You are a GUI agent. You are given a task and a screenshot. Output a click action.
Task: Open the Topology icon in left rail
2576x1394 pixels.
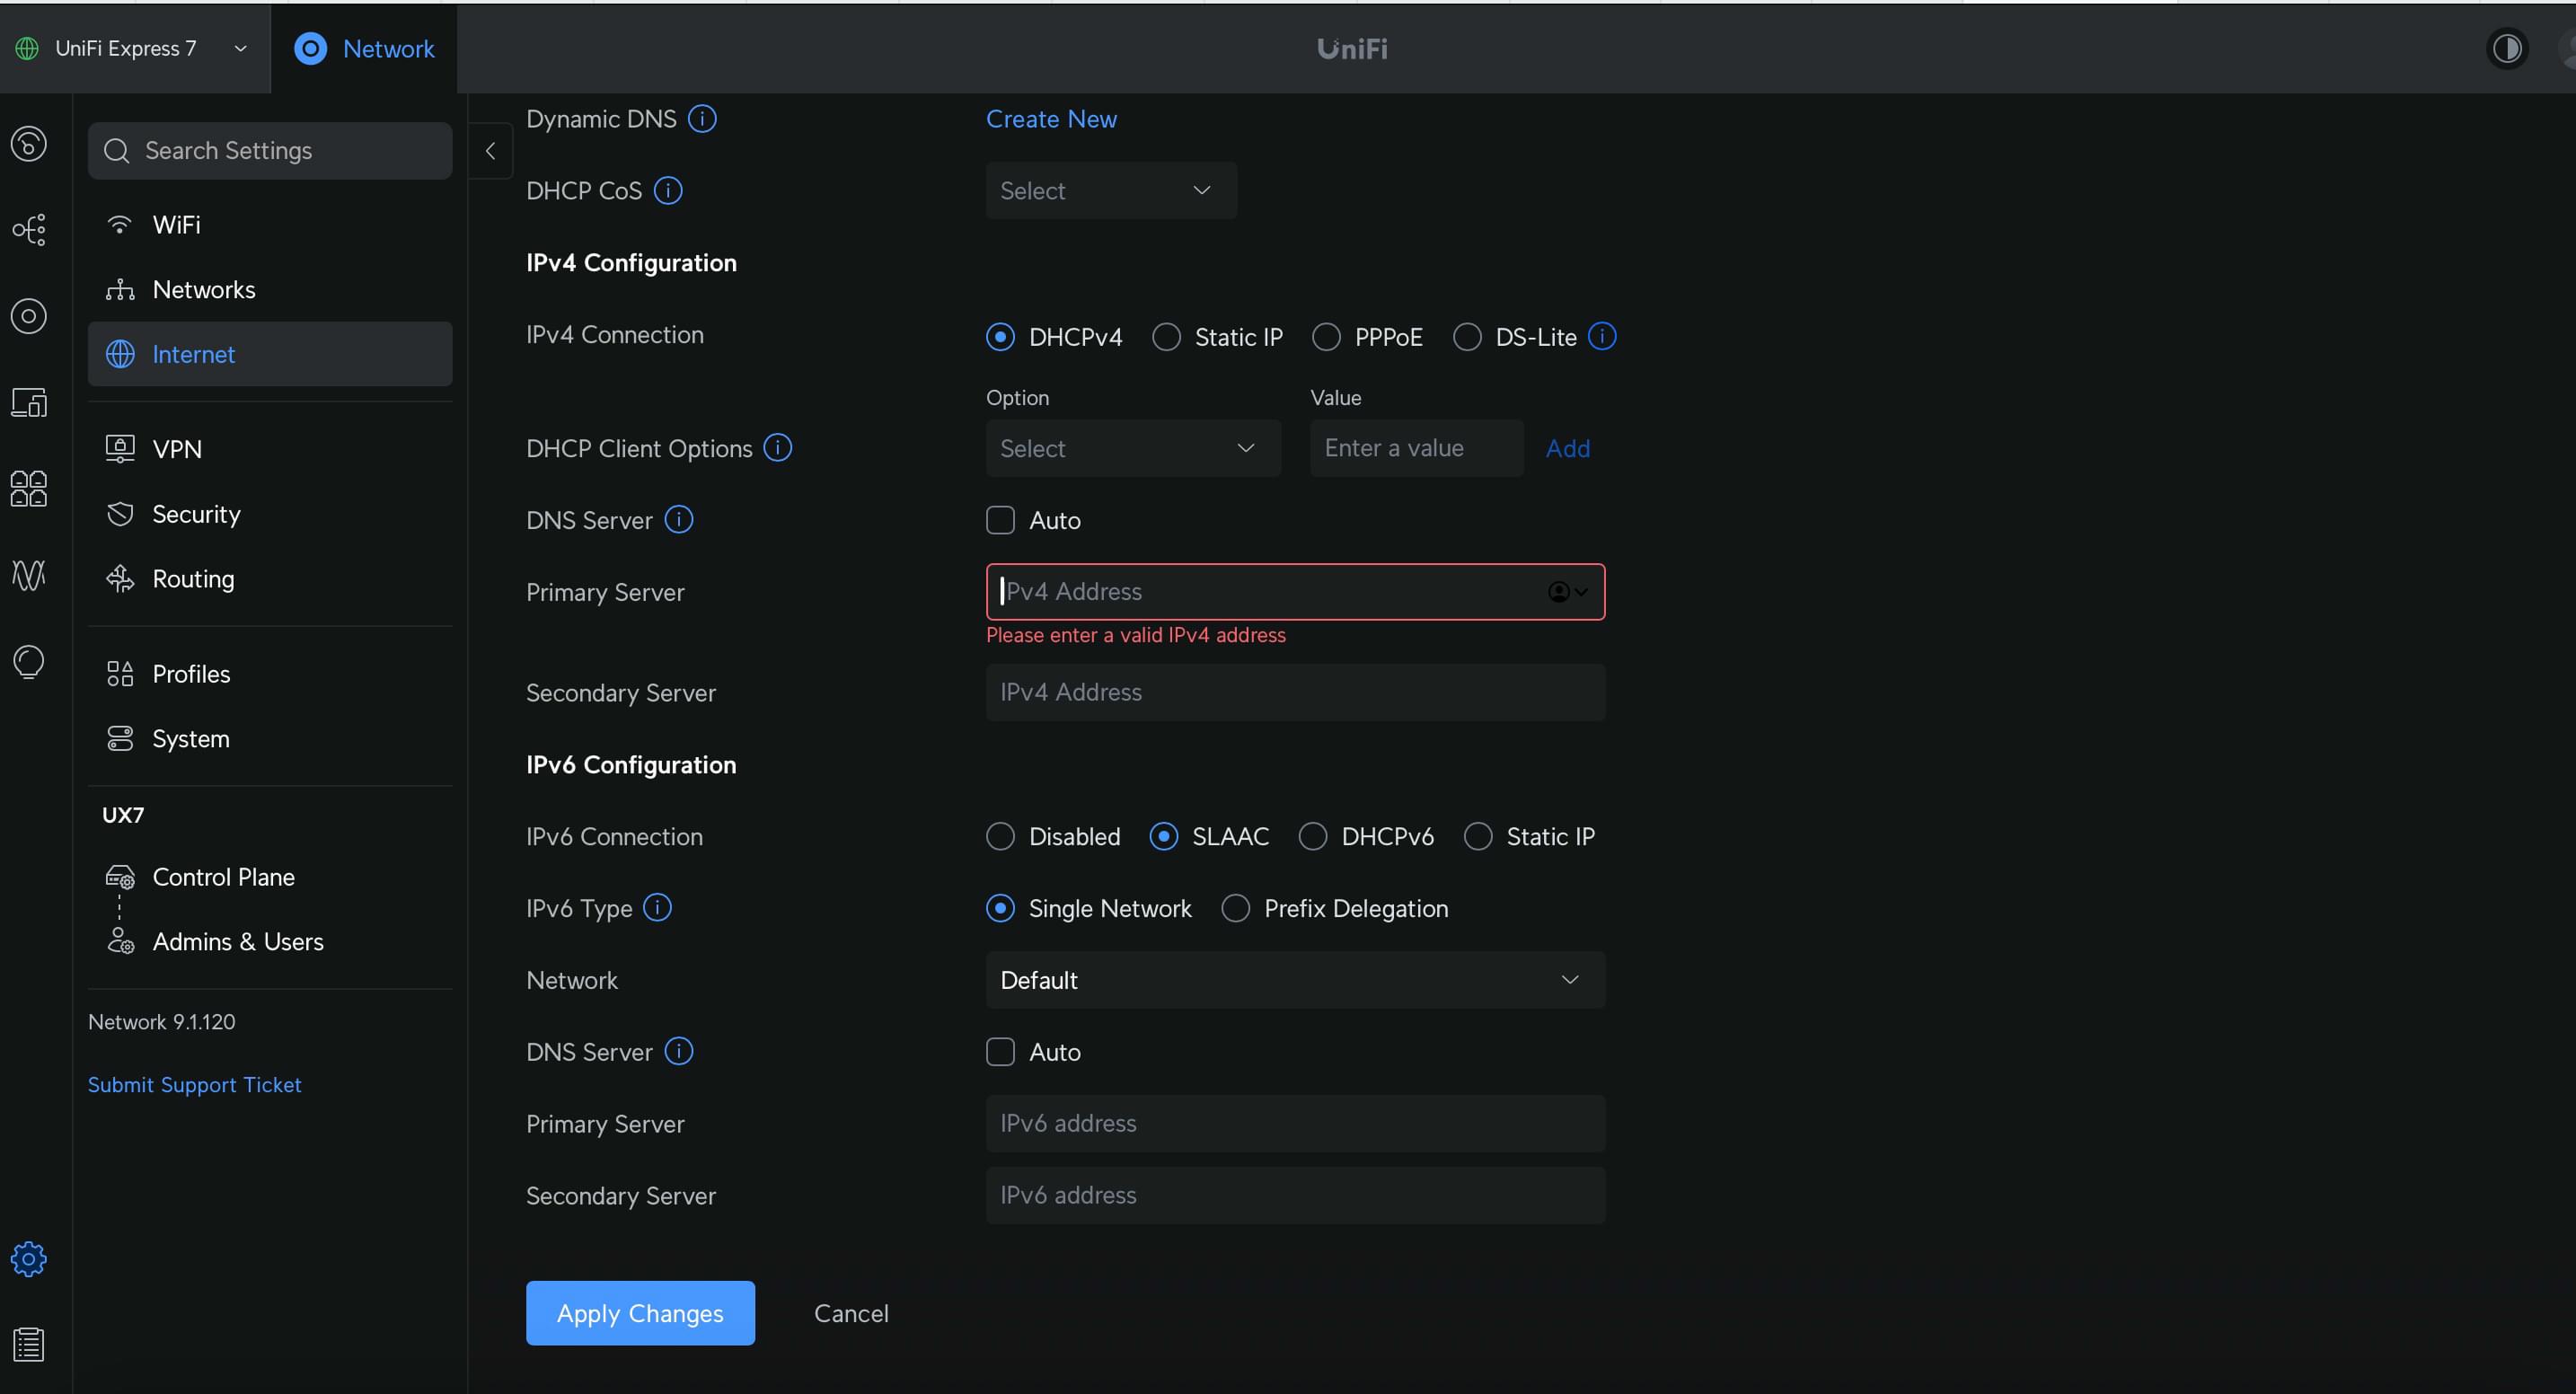click(x=29, y=230)
